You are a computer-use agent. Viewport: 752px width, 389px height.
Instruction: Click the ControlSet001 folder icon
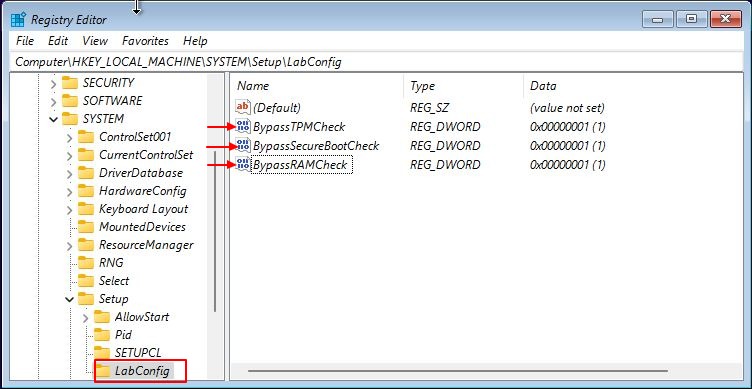click(x=86, y=137)
